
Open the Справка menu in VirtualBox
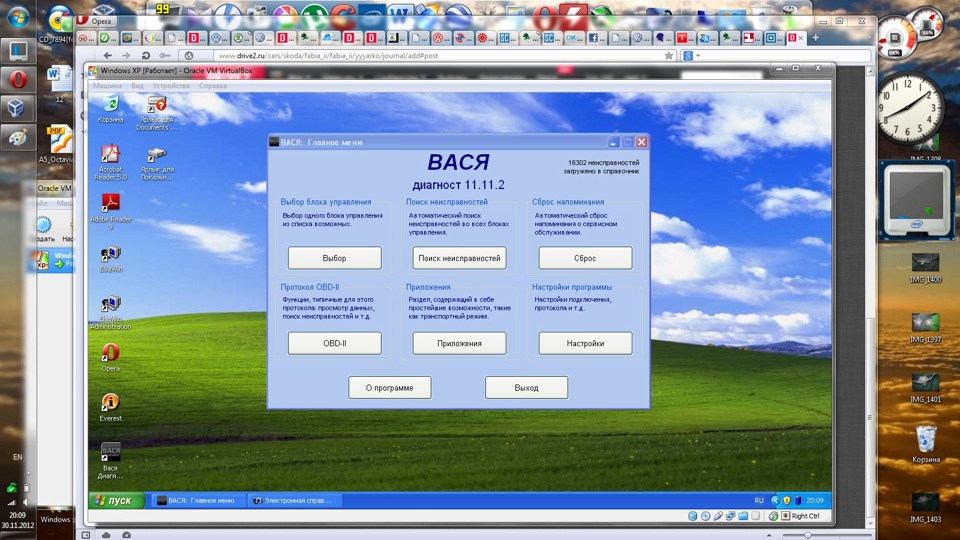212,86
